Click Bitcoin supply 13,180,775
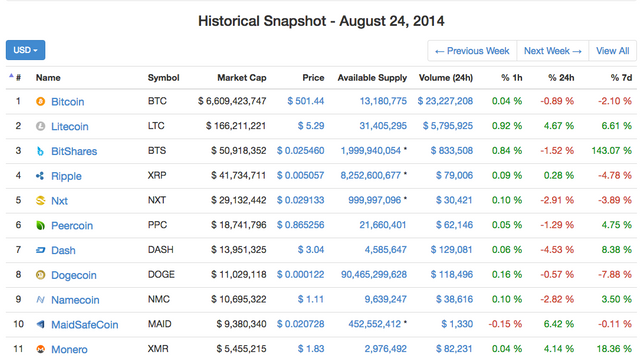The width and height of the screenshot is (640, 362). (383, 101)
